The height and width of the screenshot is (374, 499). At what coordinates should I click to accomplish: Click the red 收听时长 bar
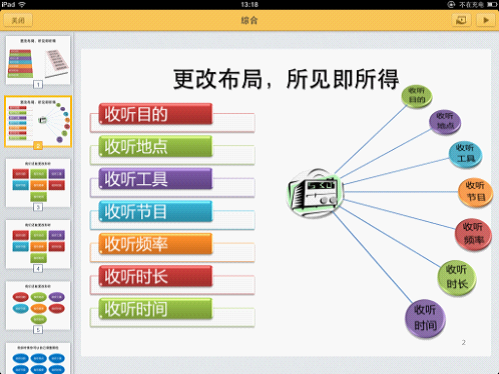point(155,276)
